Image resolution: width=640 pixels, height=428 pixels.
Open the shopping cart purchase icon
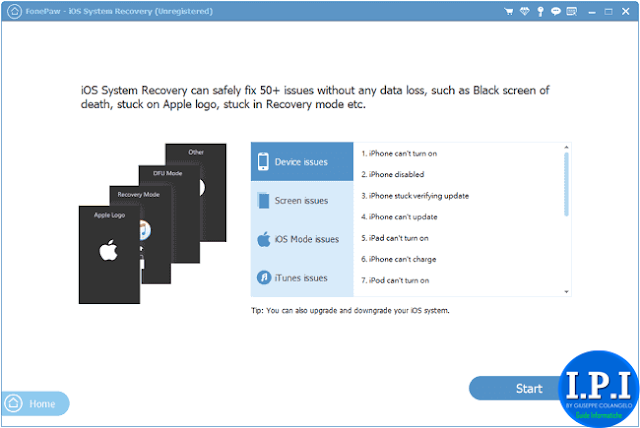pos(509,11)
